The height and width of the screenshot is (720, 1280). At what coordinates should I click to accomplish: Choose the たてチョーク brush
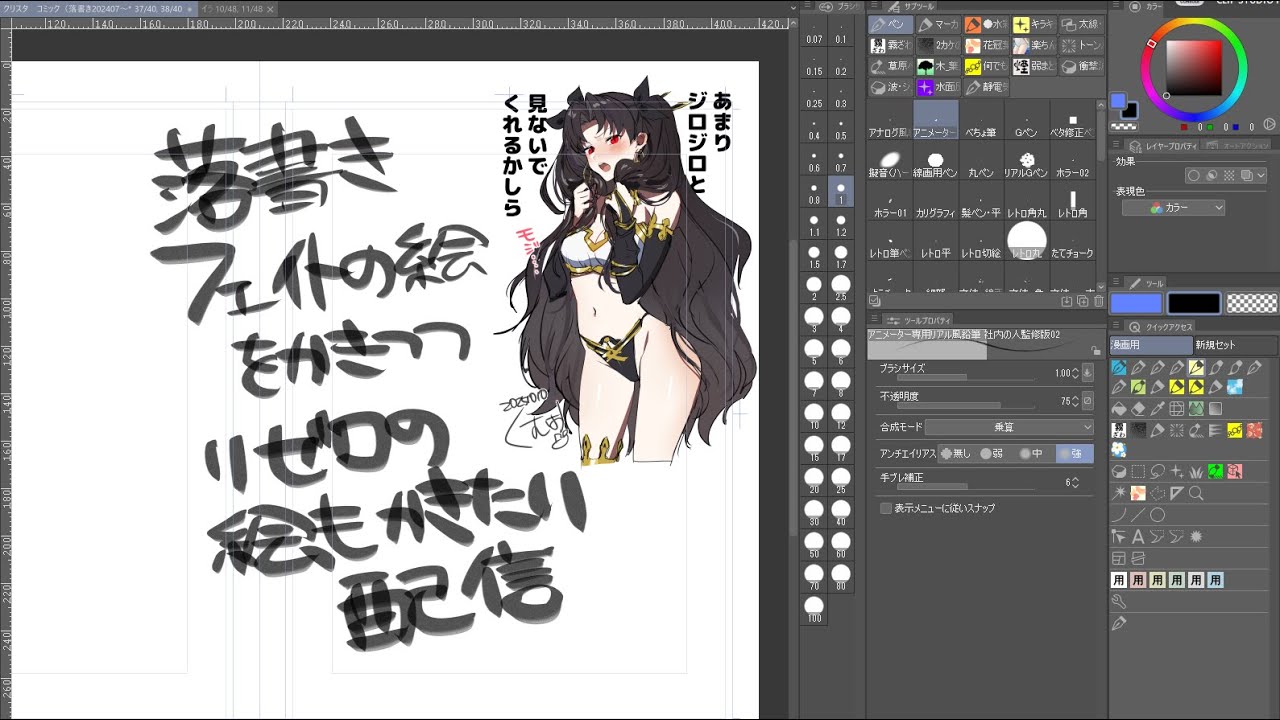pyautogui.click(x=1073, y=242)
